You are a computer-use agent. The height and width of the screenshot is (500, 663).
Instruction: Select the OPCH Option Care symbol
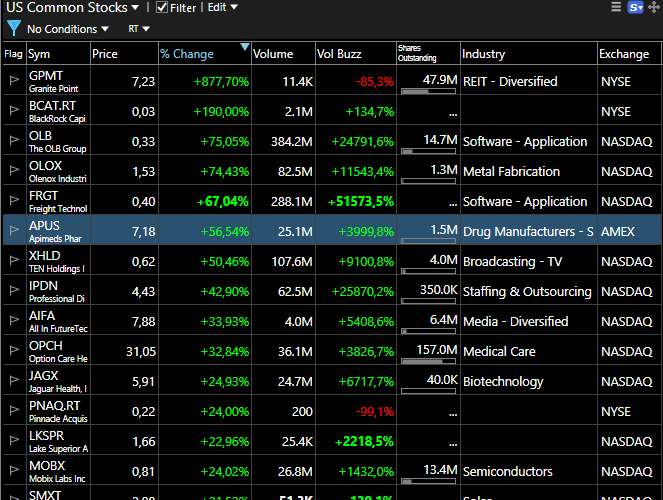click(58, 350)
